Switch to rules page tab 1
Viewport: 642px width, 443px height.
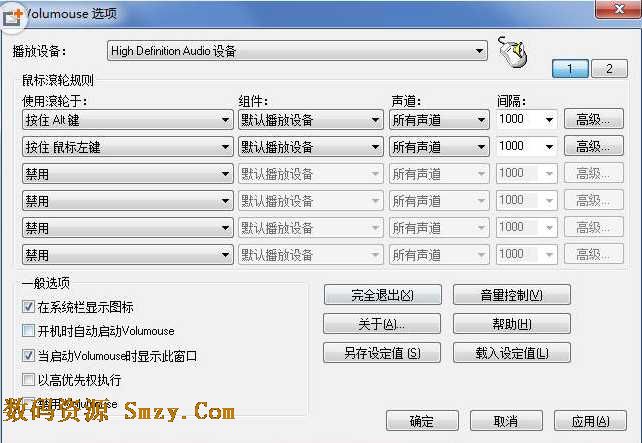click(x=570, y=68)
